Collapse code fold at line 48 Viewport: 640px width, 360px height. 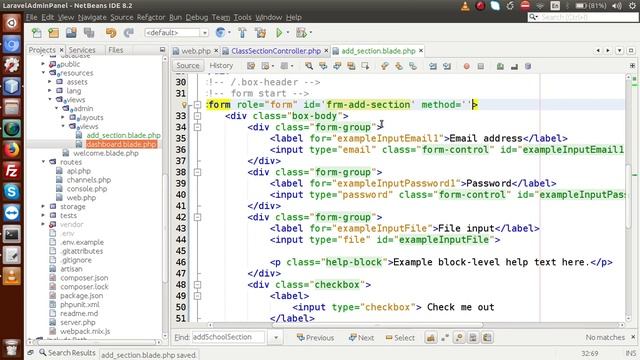pyautogui.click(x=198, y=284)
